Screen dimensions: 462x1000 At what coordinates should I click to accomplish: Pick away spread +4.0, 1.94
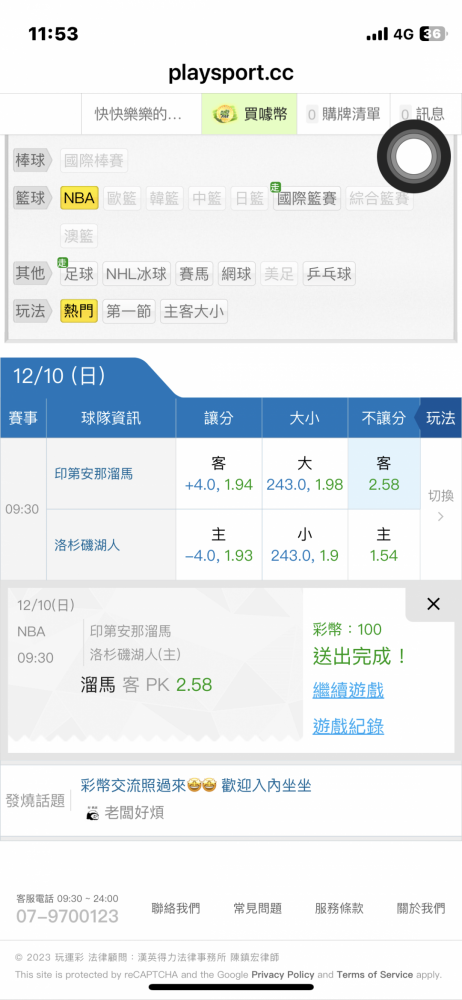219,473
